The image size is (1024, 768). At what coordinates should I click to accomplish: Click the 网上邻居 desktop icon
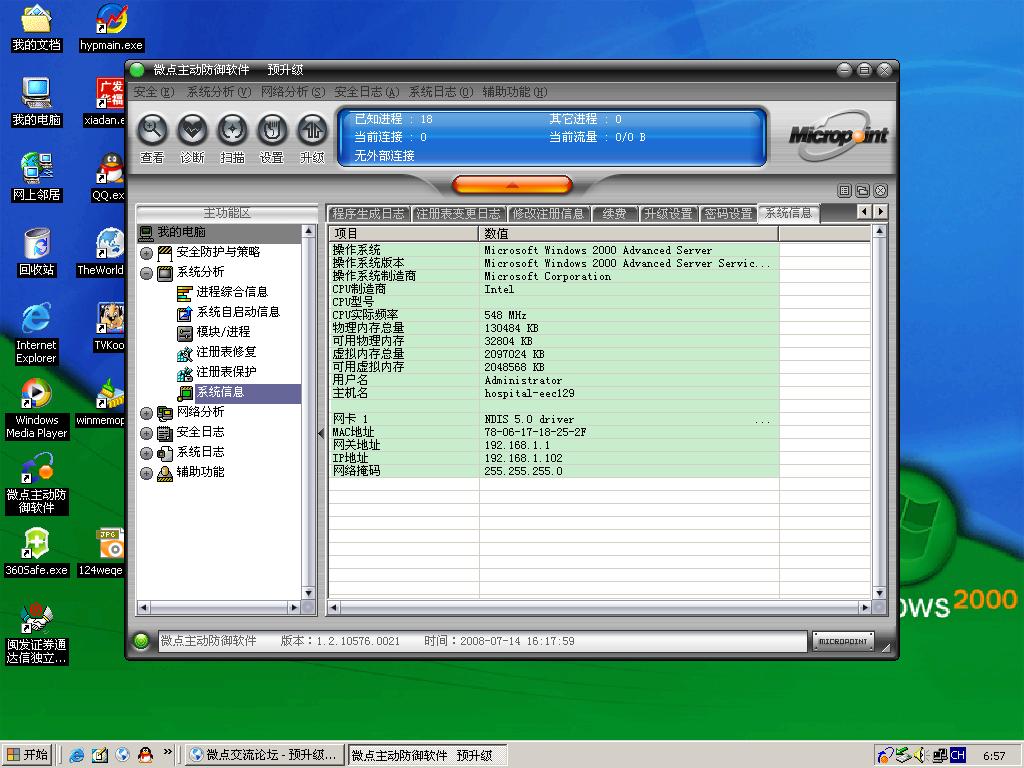tap(36, 178)
